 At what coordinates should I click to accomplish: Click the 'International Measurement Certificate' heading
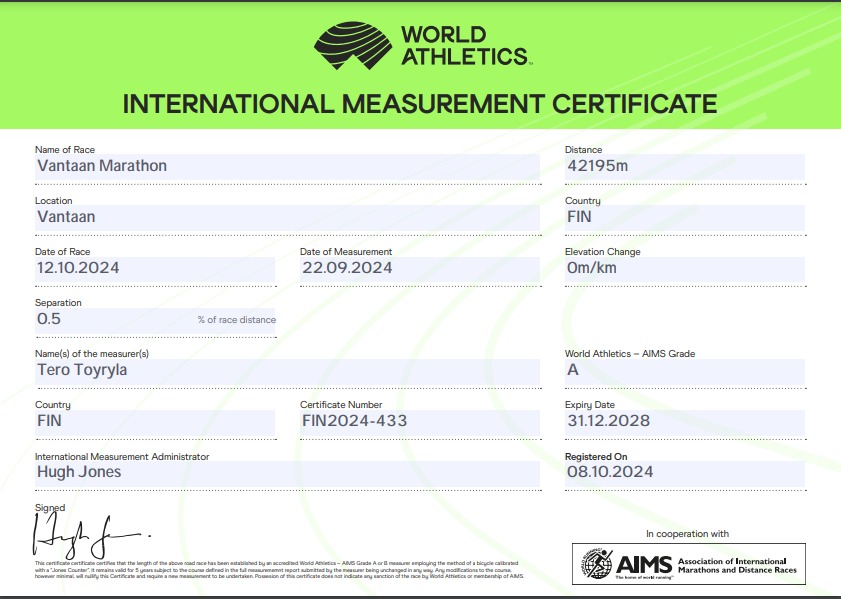point(420,104)
